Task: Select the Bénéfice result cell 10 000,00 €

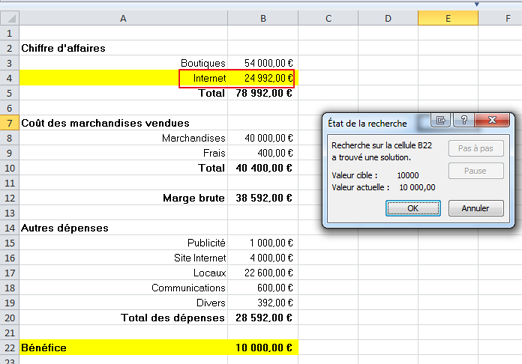Action: point(263,348)
